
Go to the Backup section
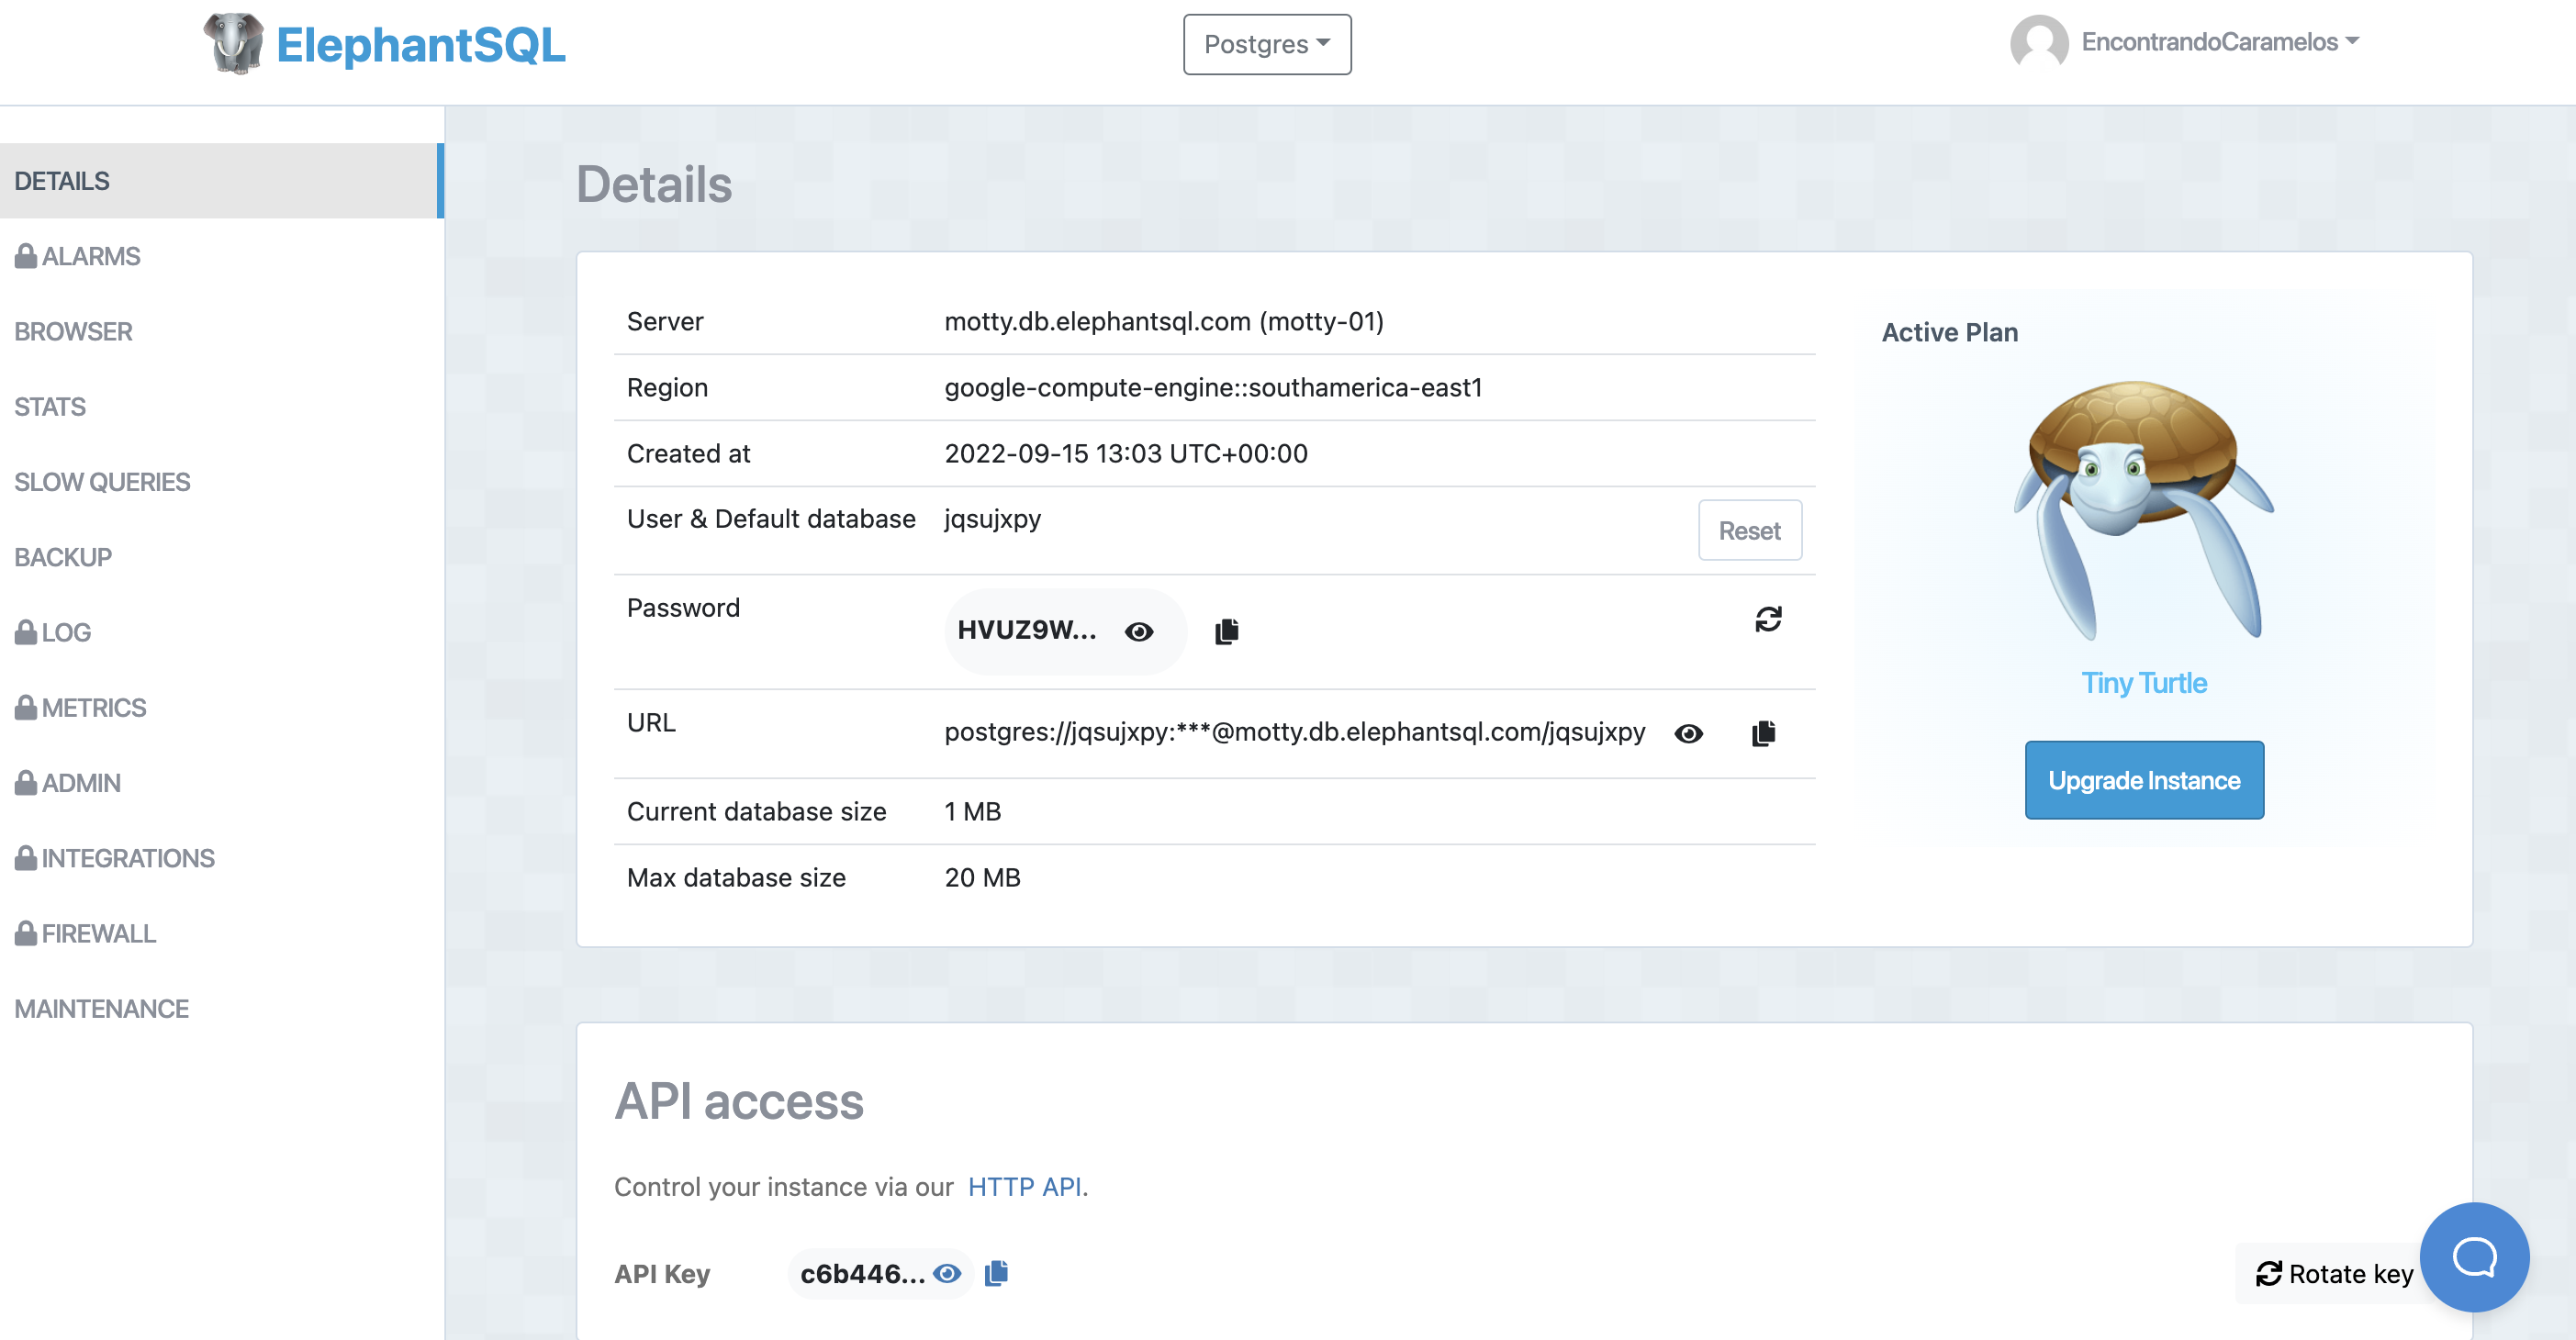coord(63,557)
